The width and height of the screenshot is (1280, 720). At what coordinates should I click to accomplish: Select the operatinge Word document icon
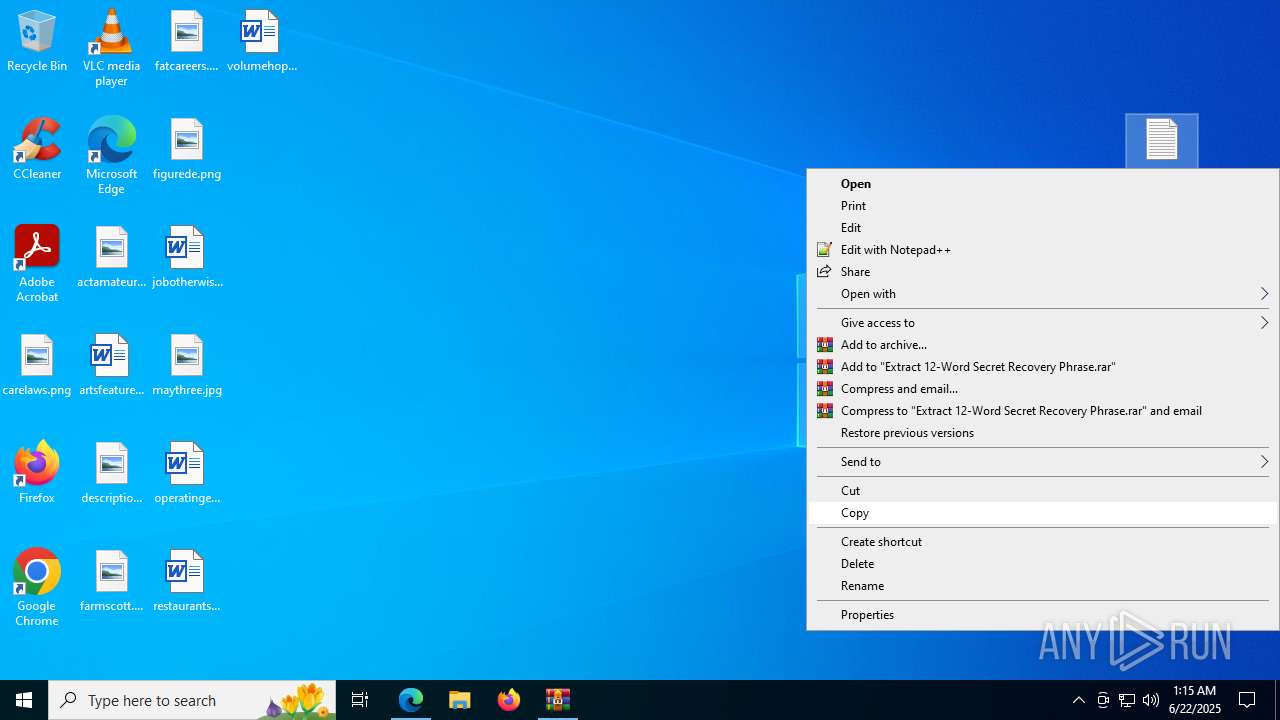[x=187, y=474]
